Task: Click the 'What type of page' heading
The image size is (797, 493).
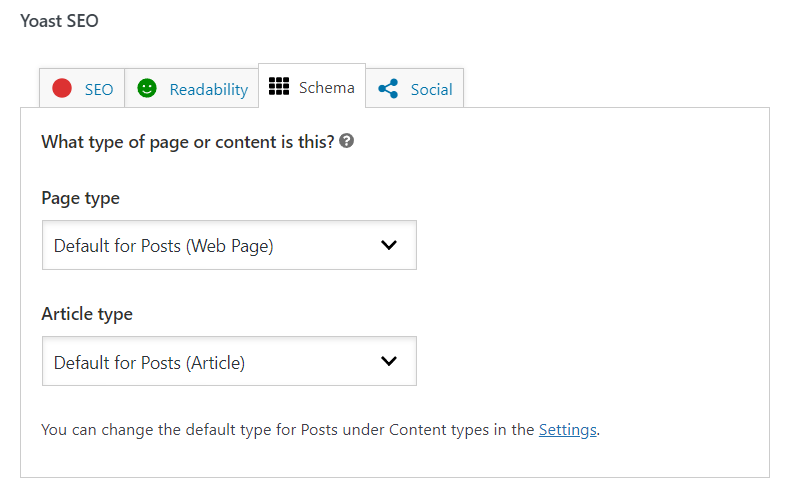Action: (x=188, y=142)
